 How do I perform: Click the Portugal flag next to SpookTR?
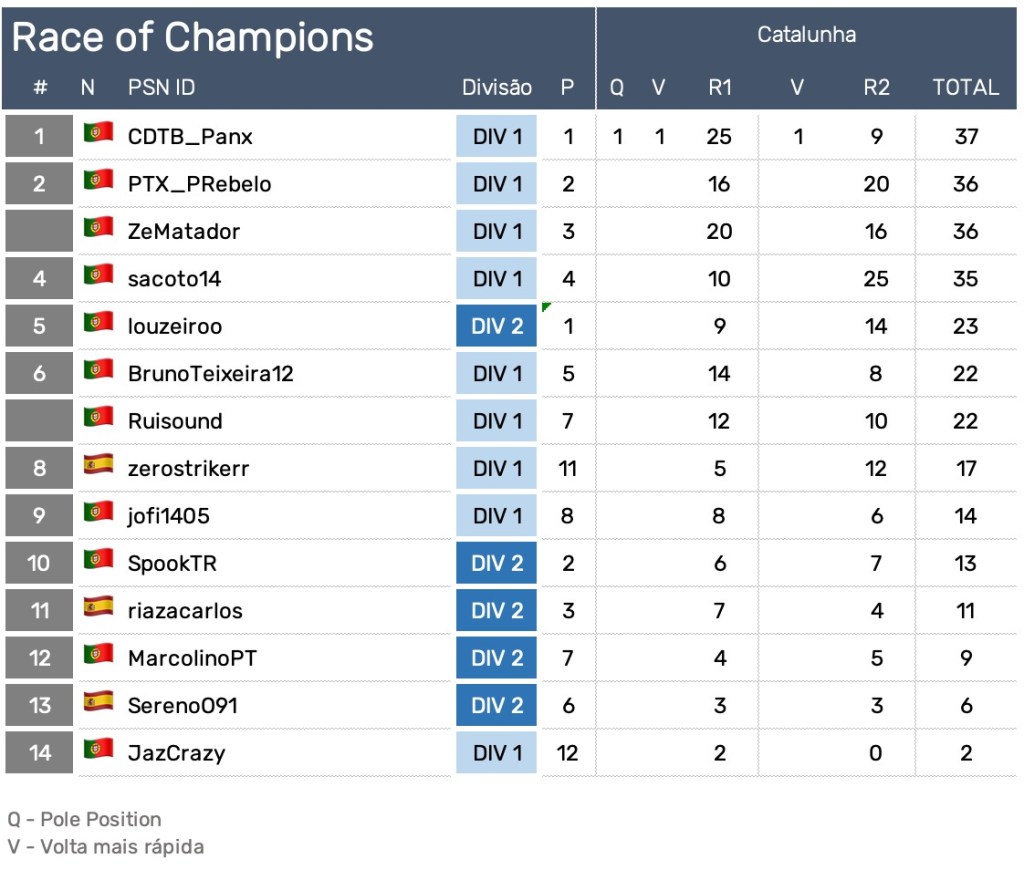tap(98, 559)
